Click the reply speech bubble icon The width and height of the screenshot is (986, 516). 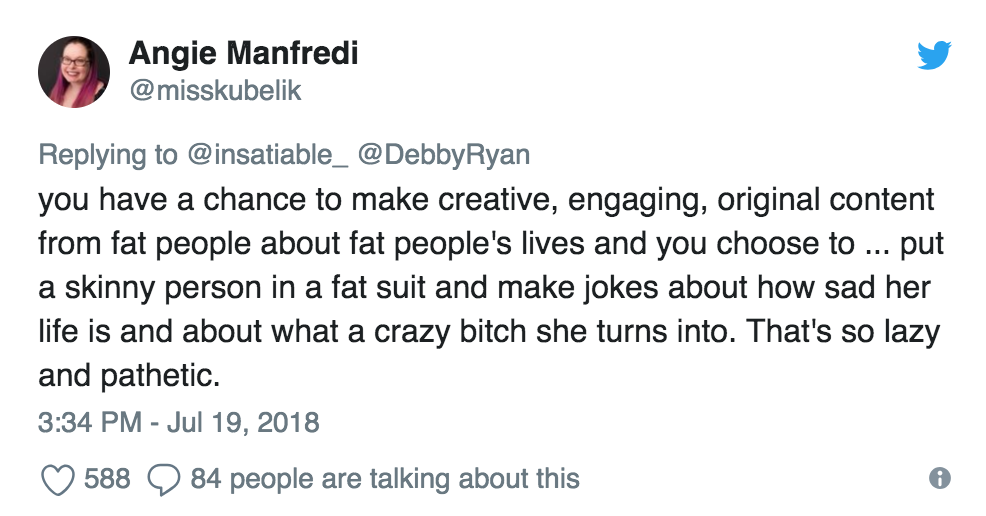tap(162, 478)
